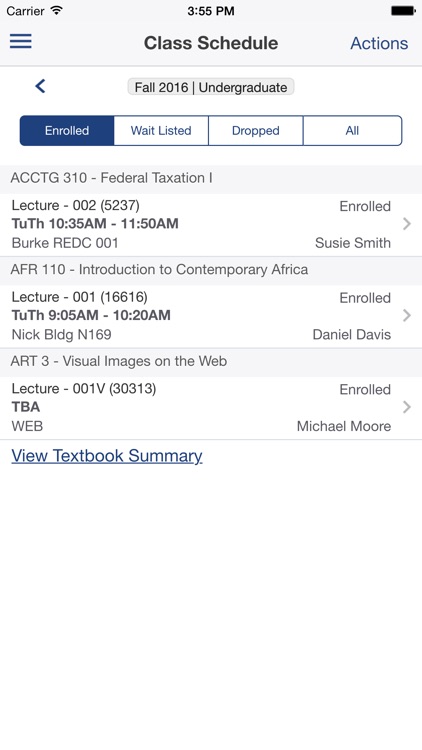Open View Textbook Summary link
422x750 pixels.
pyautogui.click(x=107, y=455)
